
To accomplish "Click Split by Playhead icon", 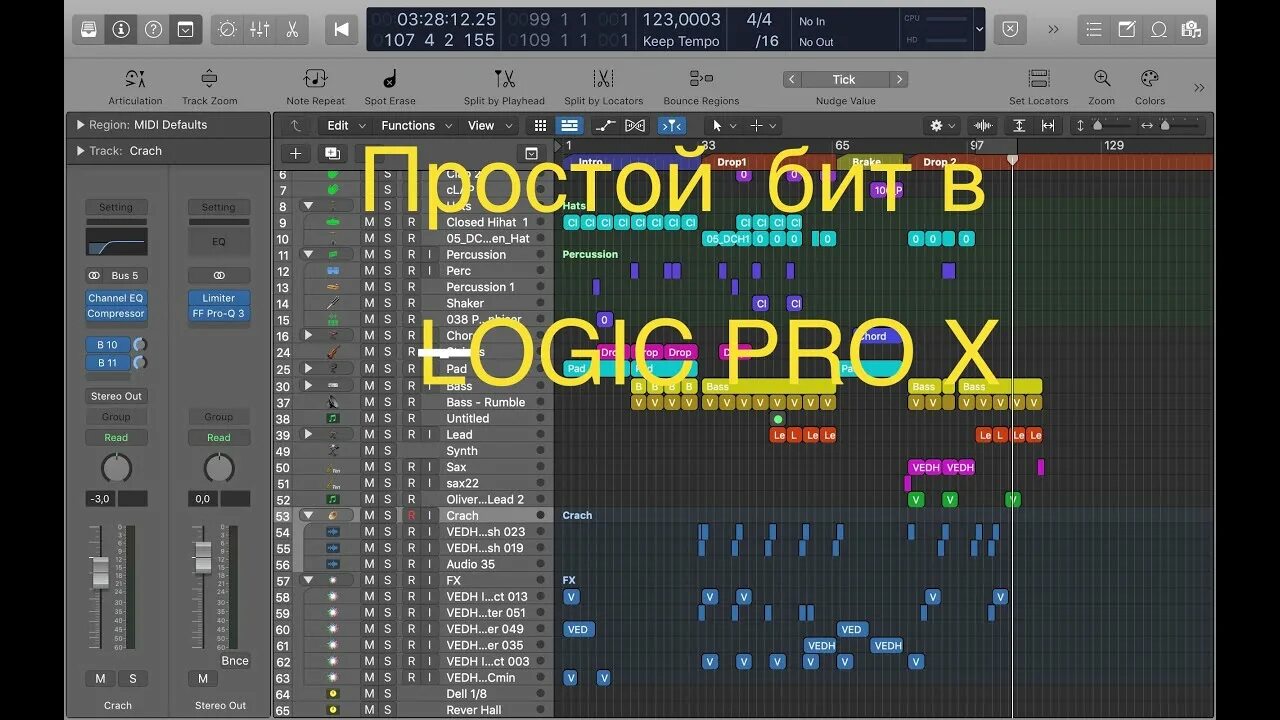I will [504, 79].
